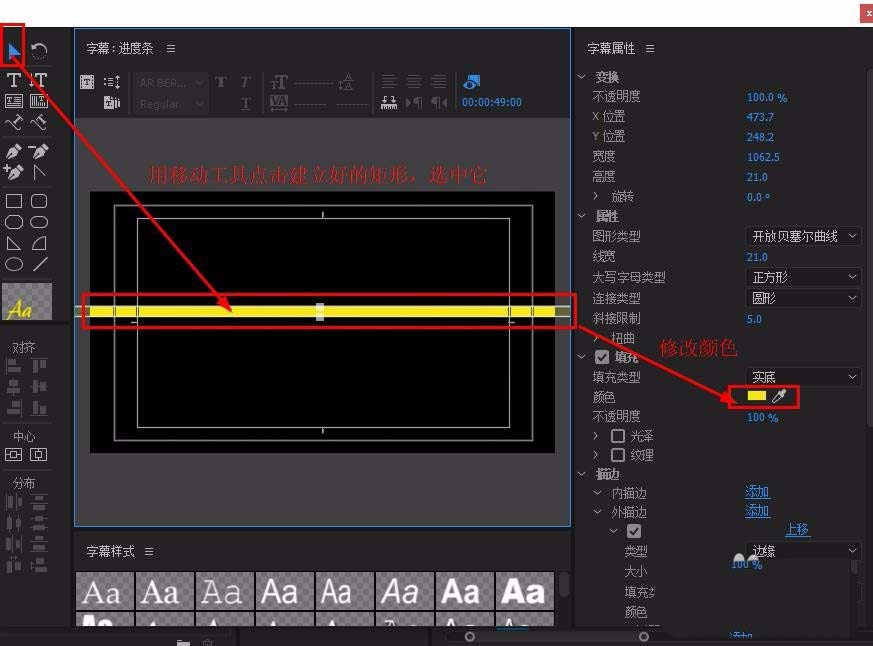This screenshot has height=646, width=873.
Task: Click 添加 to add inner stroke
Action: pyautogui.click(x=757, y=492)
